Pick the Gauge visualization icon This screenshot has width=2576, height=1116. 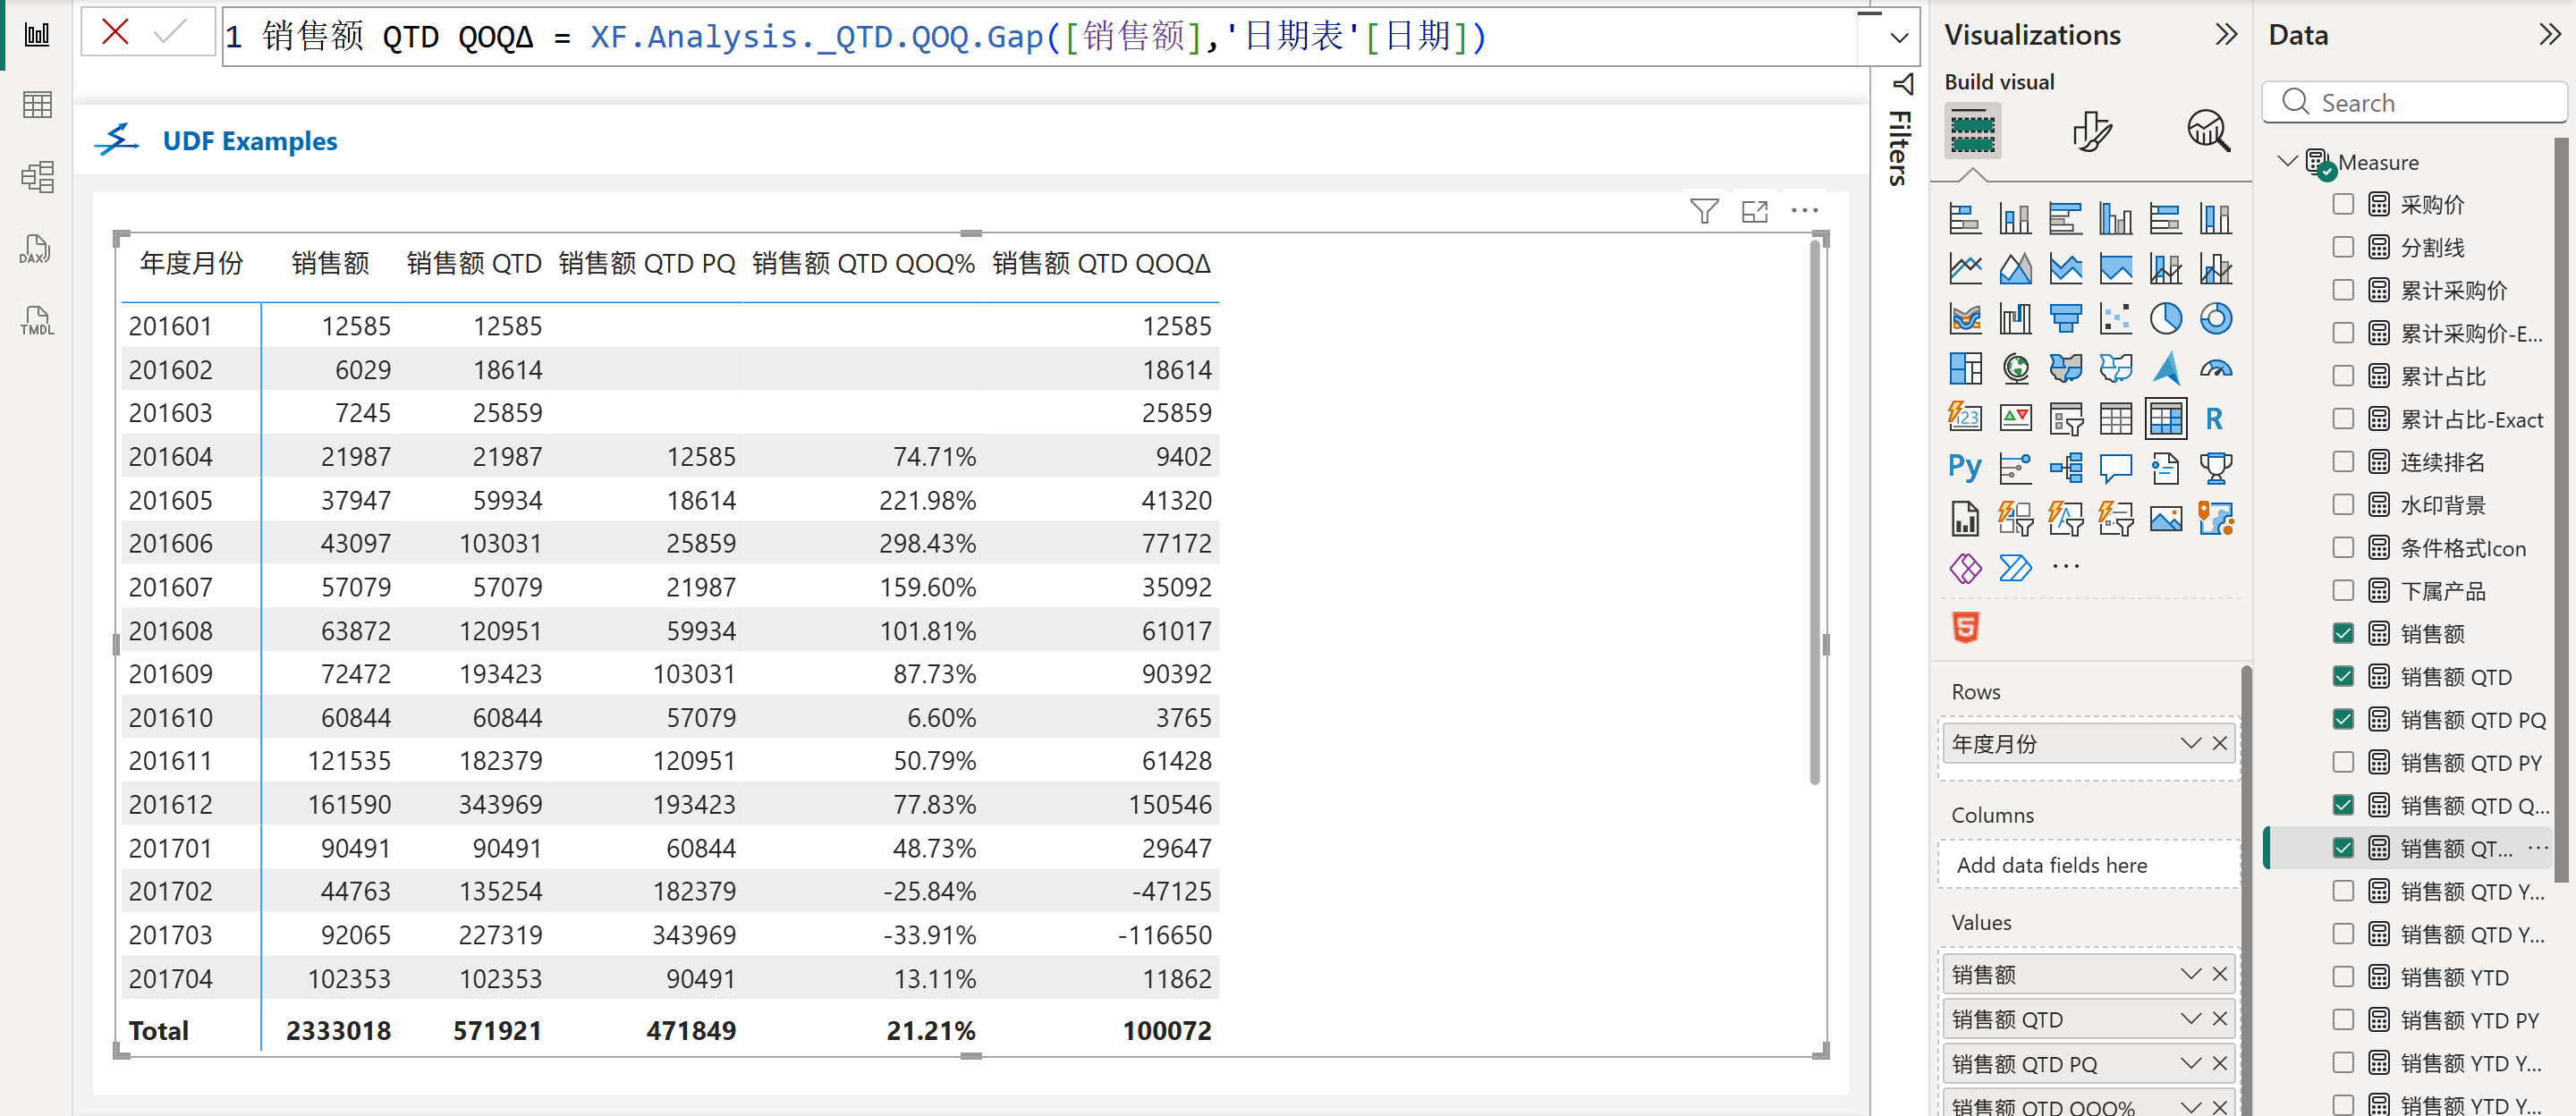2215,369
